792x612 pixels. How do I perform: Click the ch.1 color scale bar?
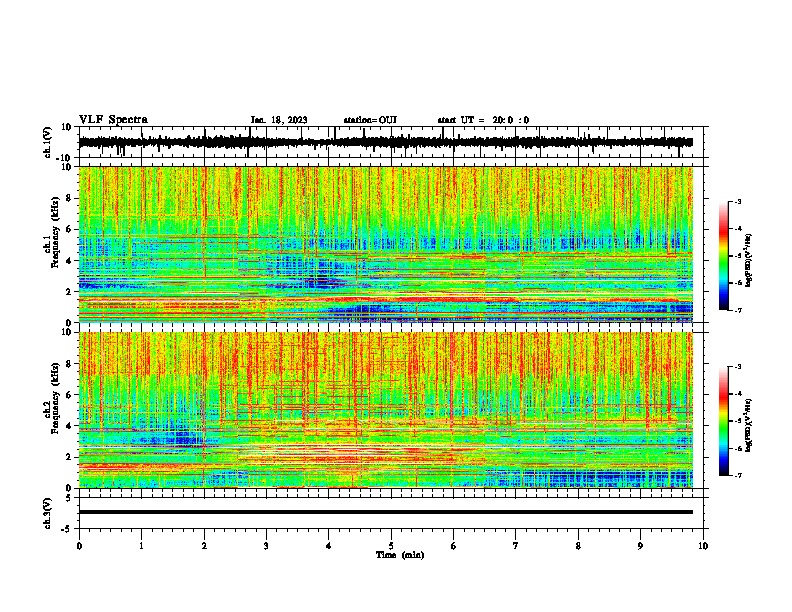pos(723,256)
